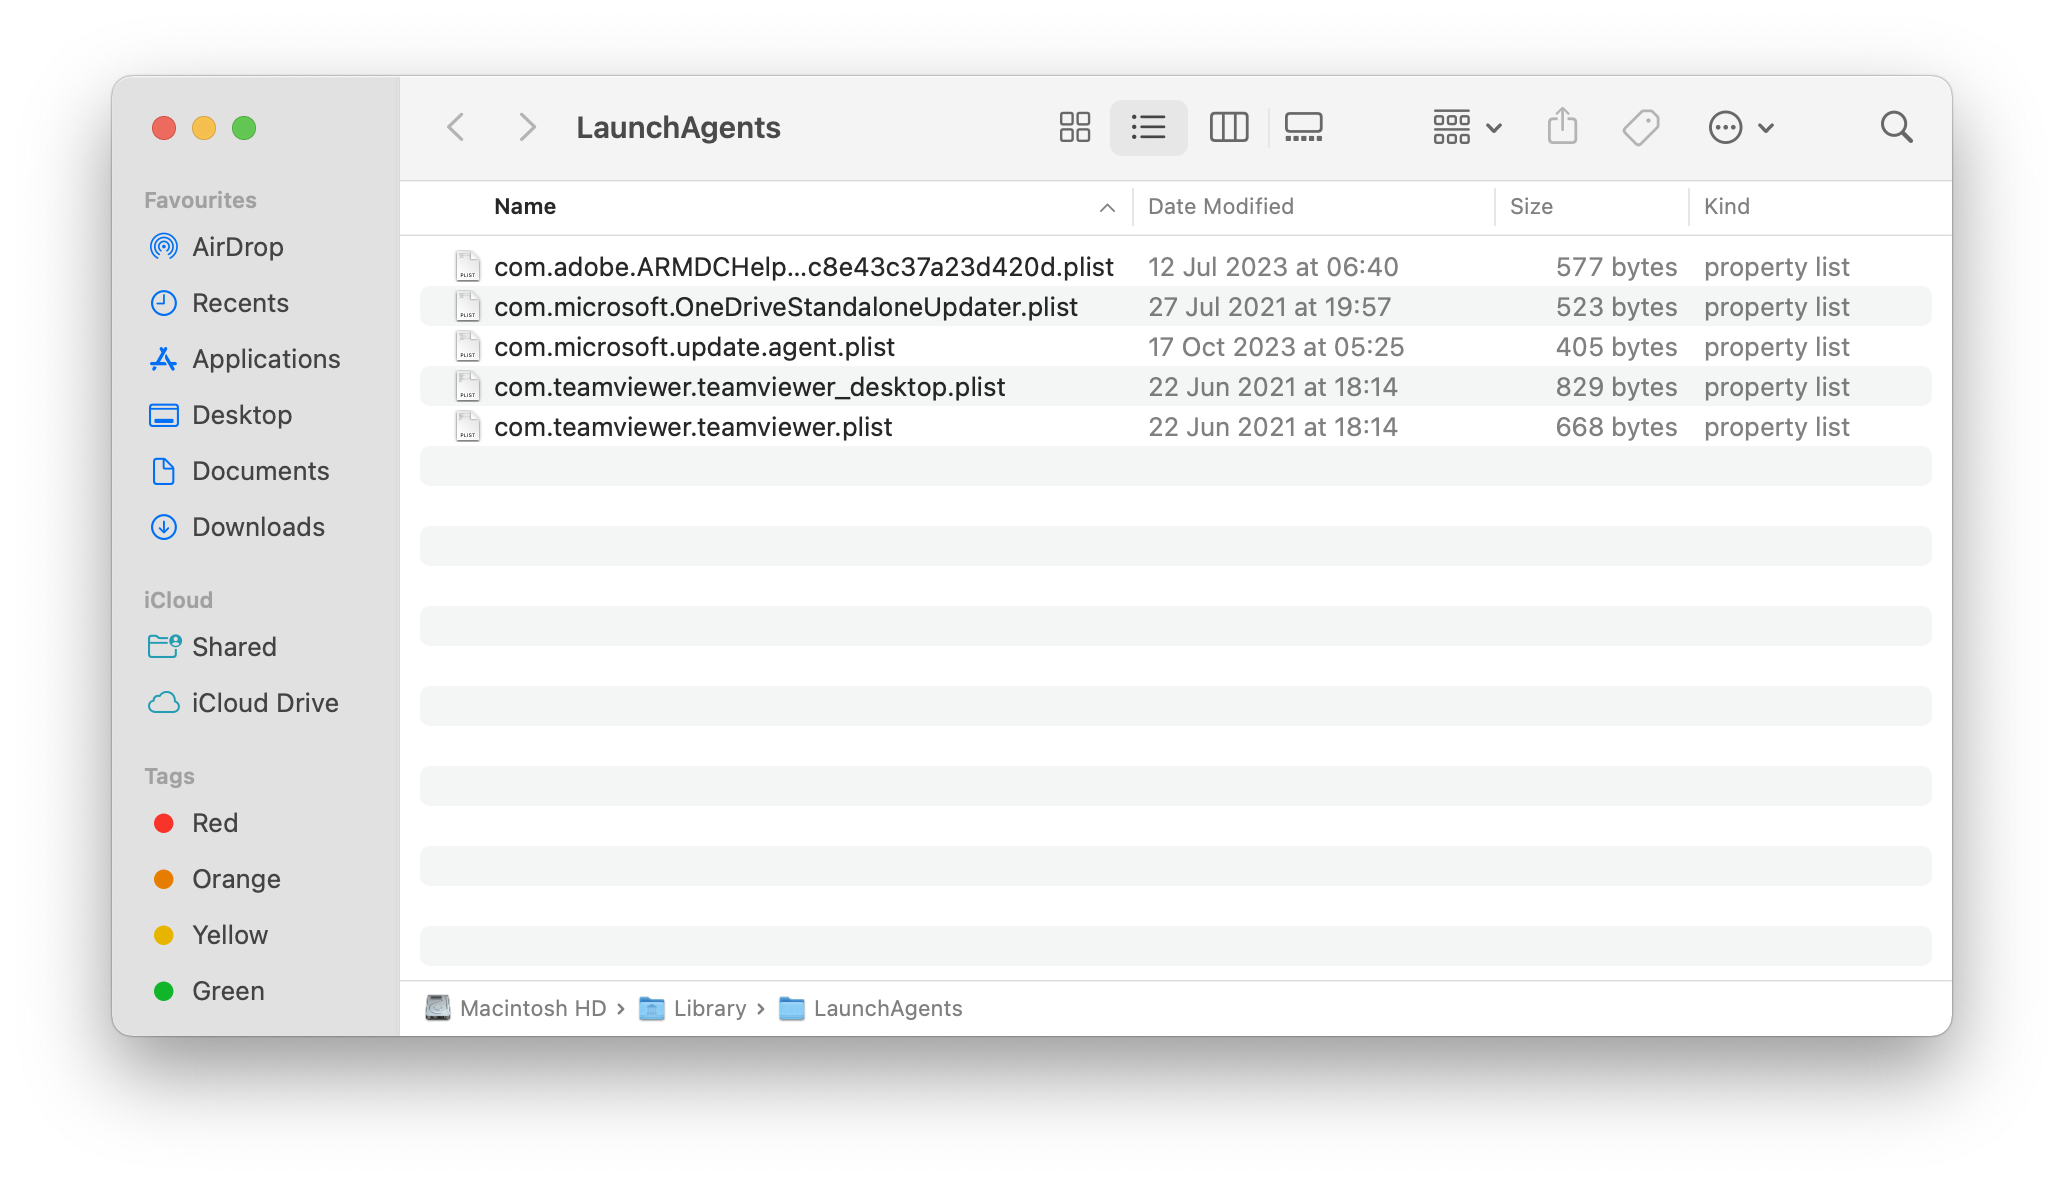Go back with the left chevron
The width and height of the screenshot is (2064, 1184).
click(456, 127)
